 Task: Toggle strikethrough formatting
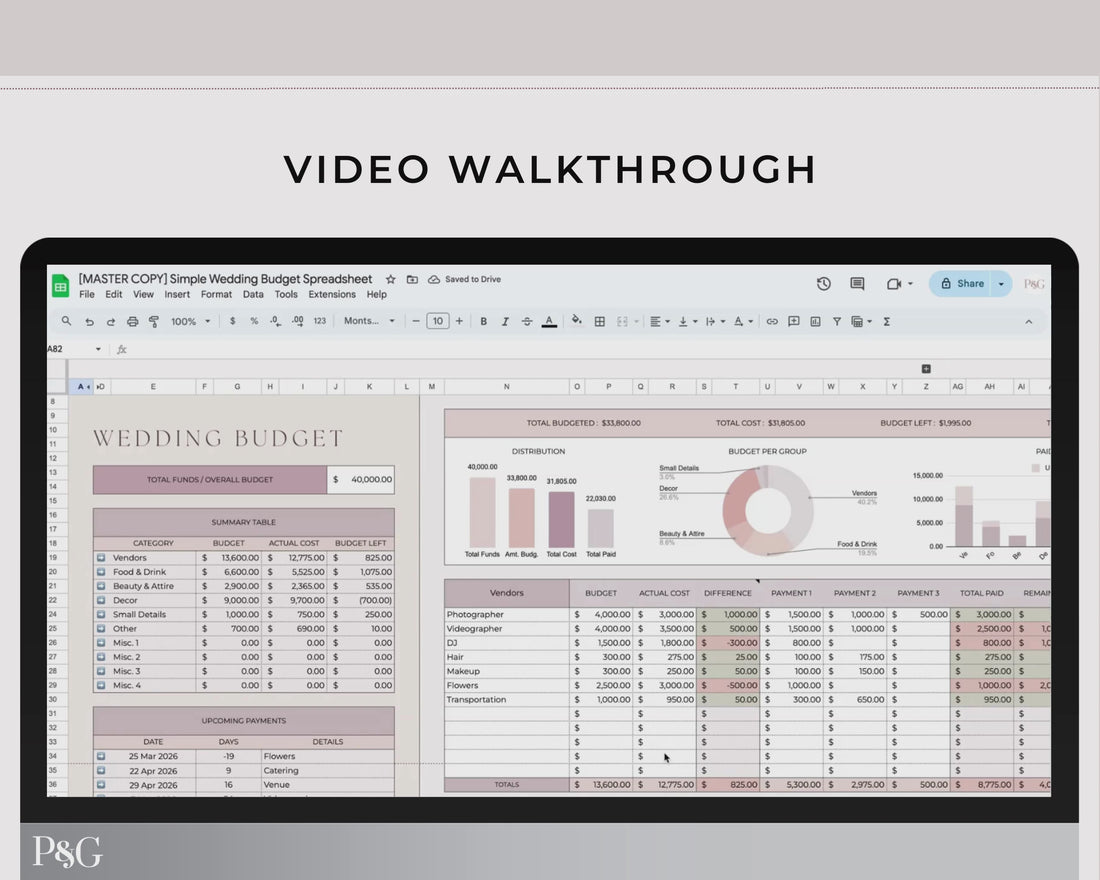[527, 322]
